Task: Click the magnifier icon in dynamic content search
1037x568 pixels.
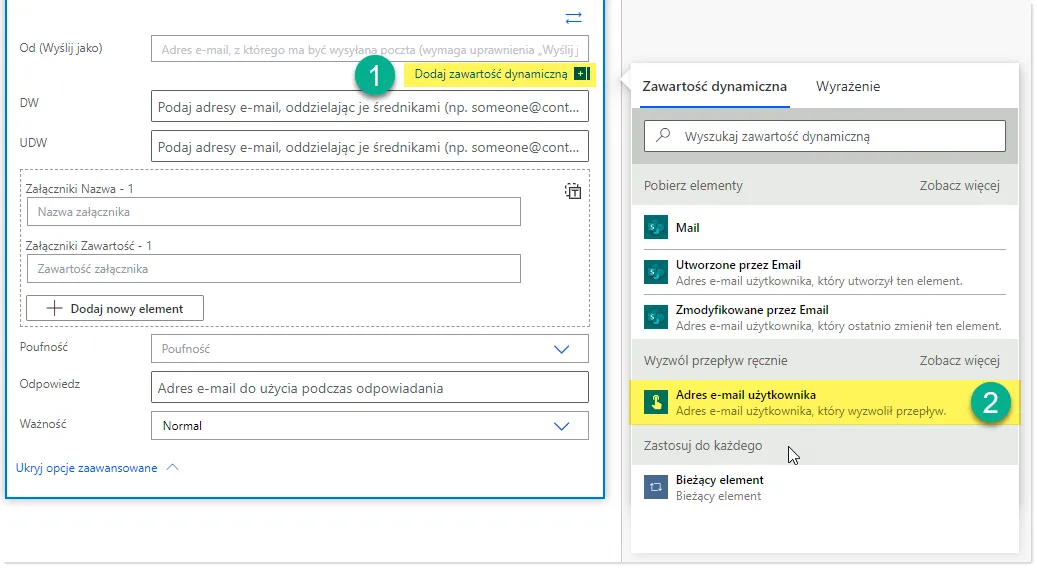Action: [x=663, y=136]
